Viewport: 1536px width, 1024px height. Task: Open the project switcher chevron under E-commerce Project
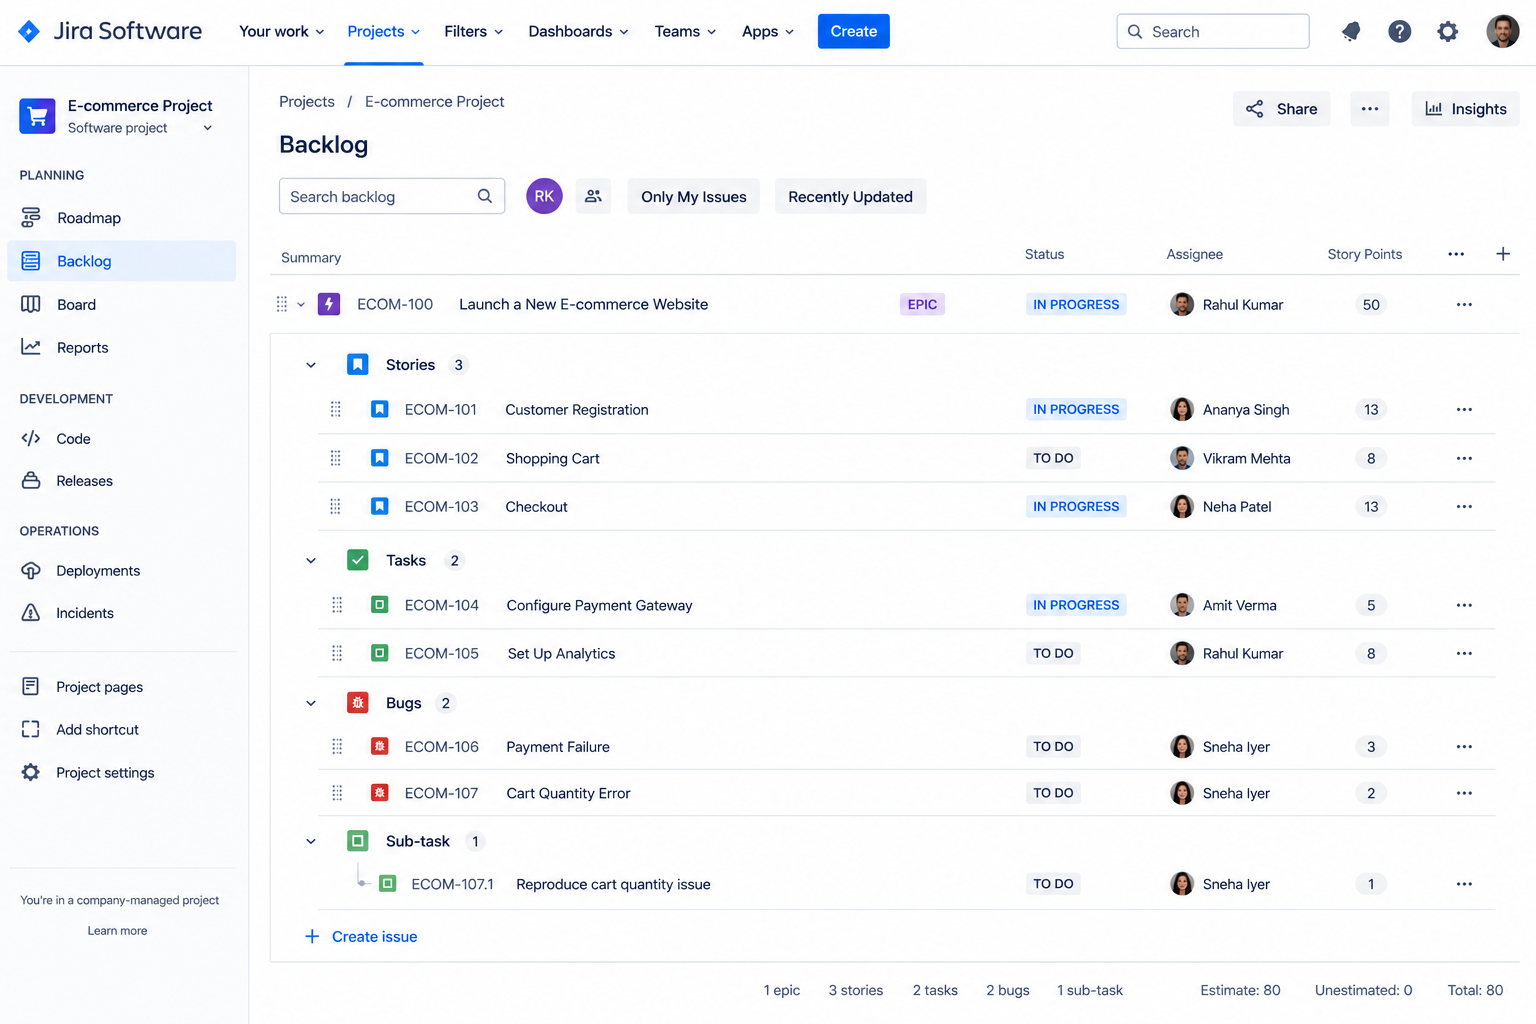point(207,128)
